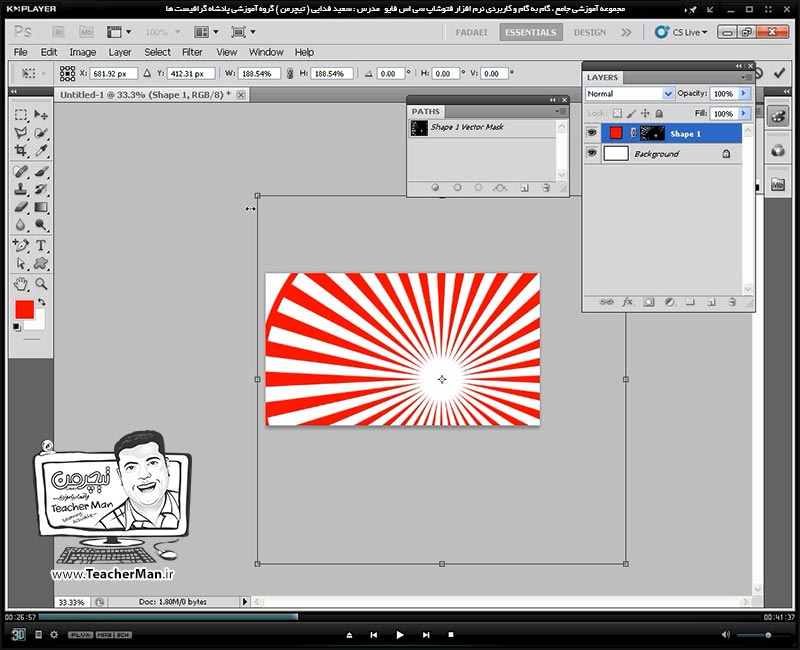Select the Hand tool
This screenshot has width=800, height=650.
click(21, 284)
